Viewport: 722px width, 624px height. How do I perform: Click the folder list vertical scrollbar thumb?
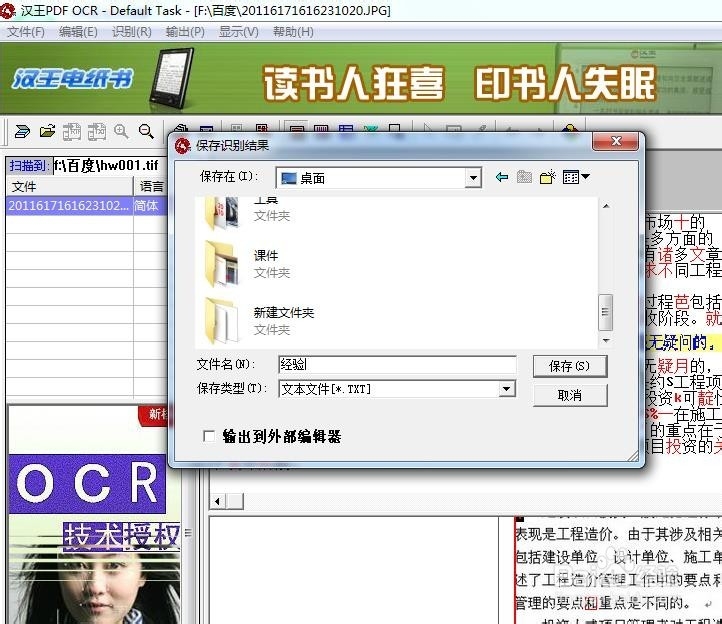coord(606,312)
